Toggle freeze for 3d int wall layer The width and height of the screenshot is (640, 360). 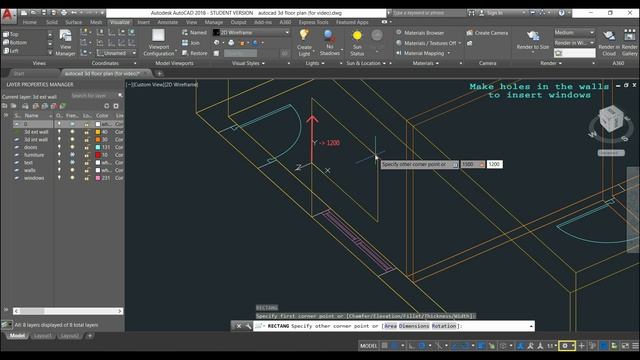72,140
